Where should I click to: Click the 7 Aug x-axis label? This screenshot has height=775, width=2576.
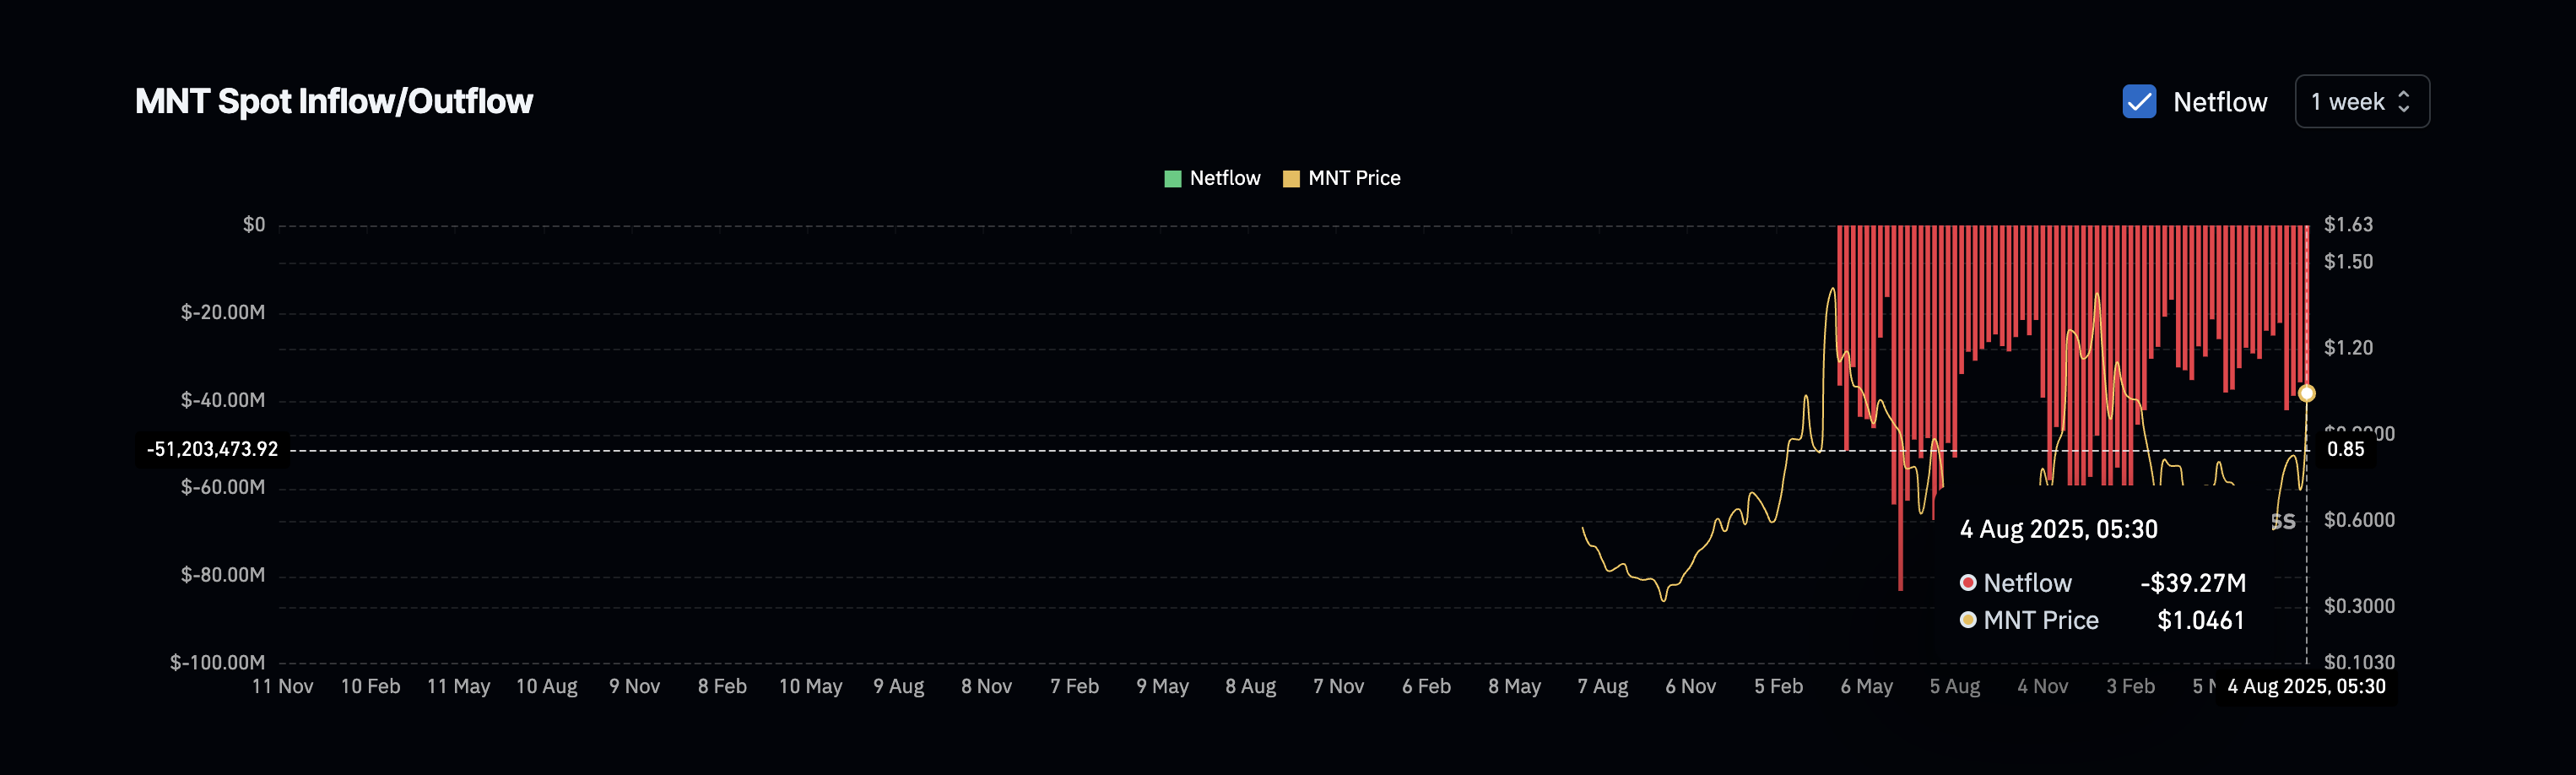tap(1602, 687)
